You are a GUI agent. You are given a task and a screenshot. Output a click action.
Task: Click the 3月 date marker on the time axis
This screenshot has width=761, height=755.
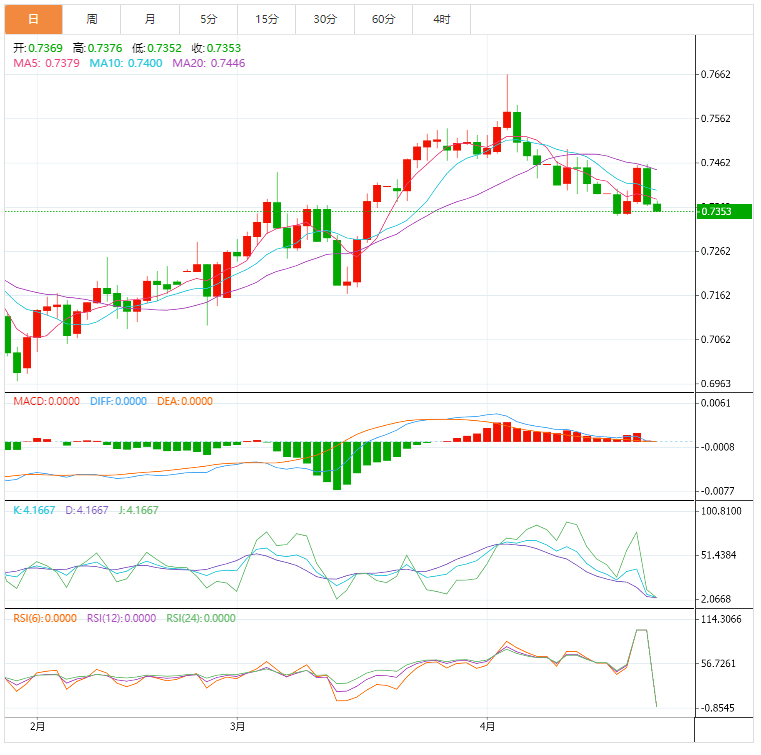pos(238,724)
